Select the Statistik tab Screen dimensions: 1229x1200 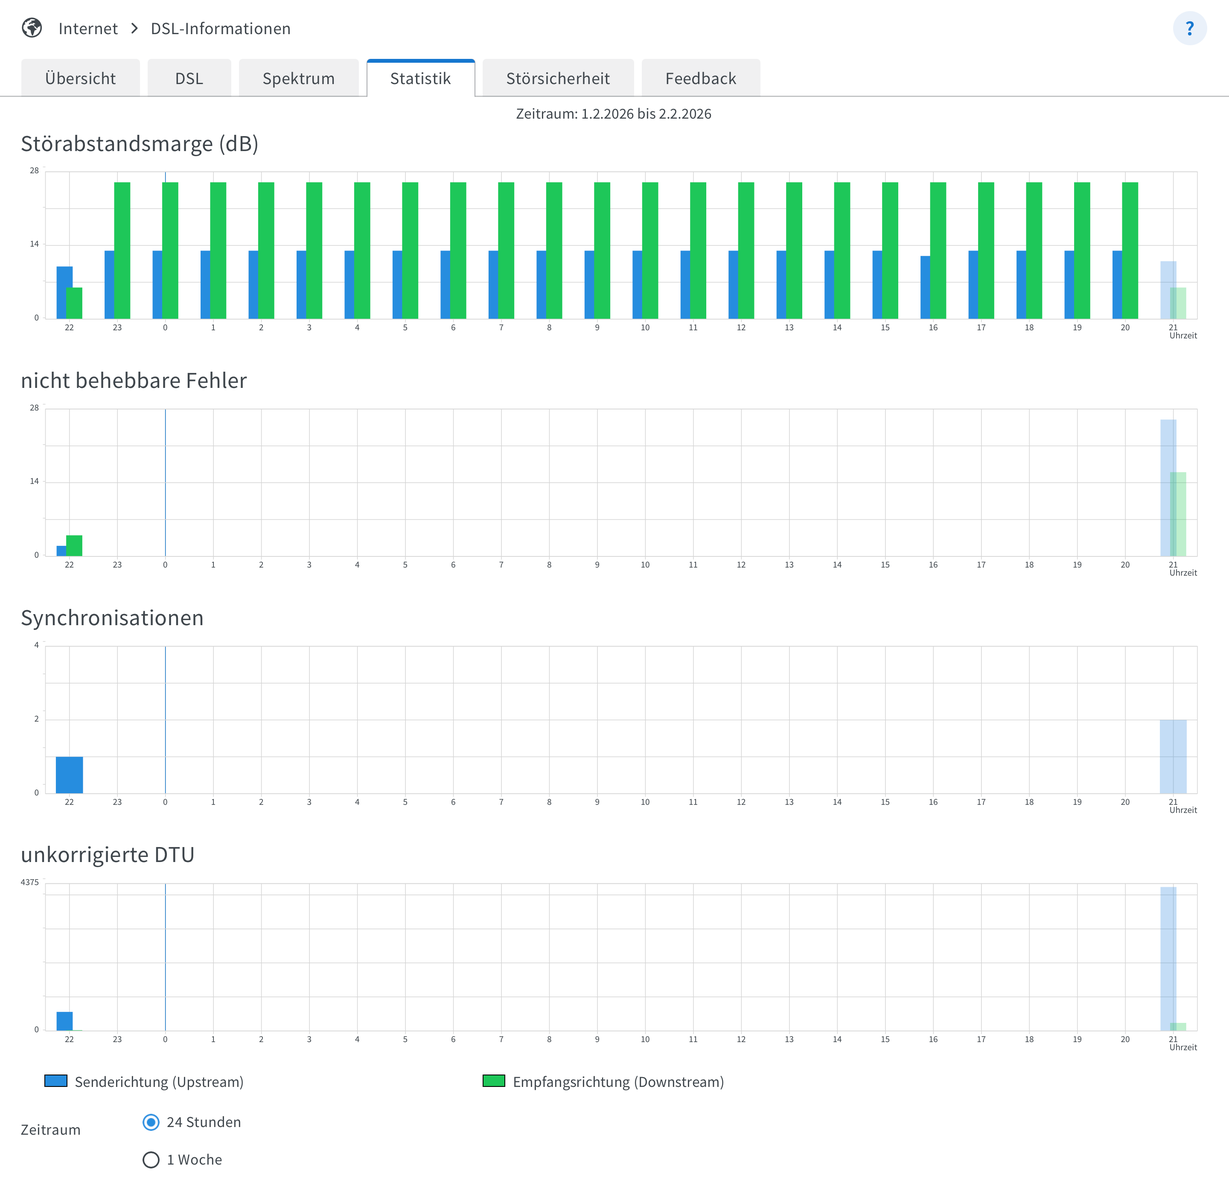420,78
